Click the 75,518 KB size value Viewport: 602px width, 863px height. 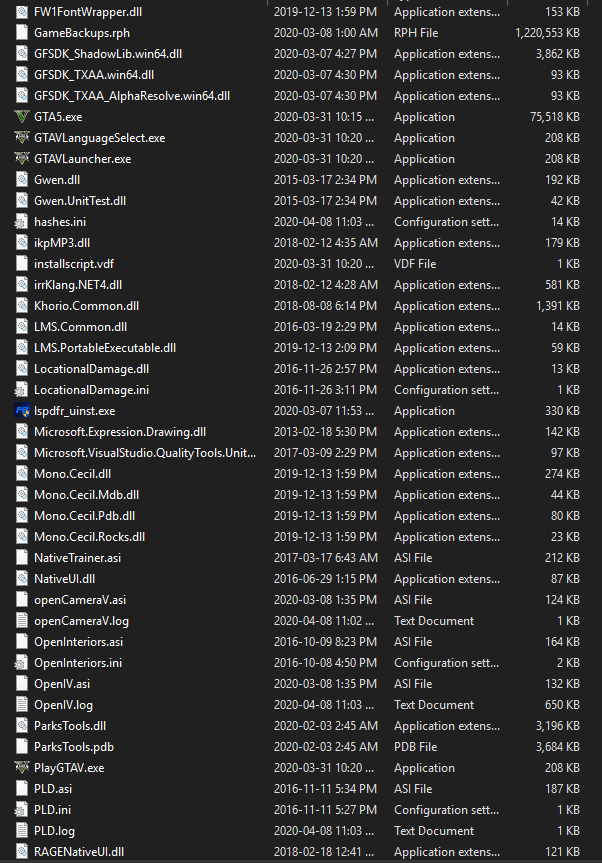tap(555, 117)
